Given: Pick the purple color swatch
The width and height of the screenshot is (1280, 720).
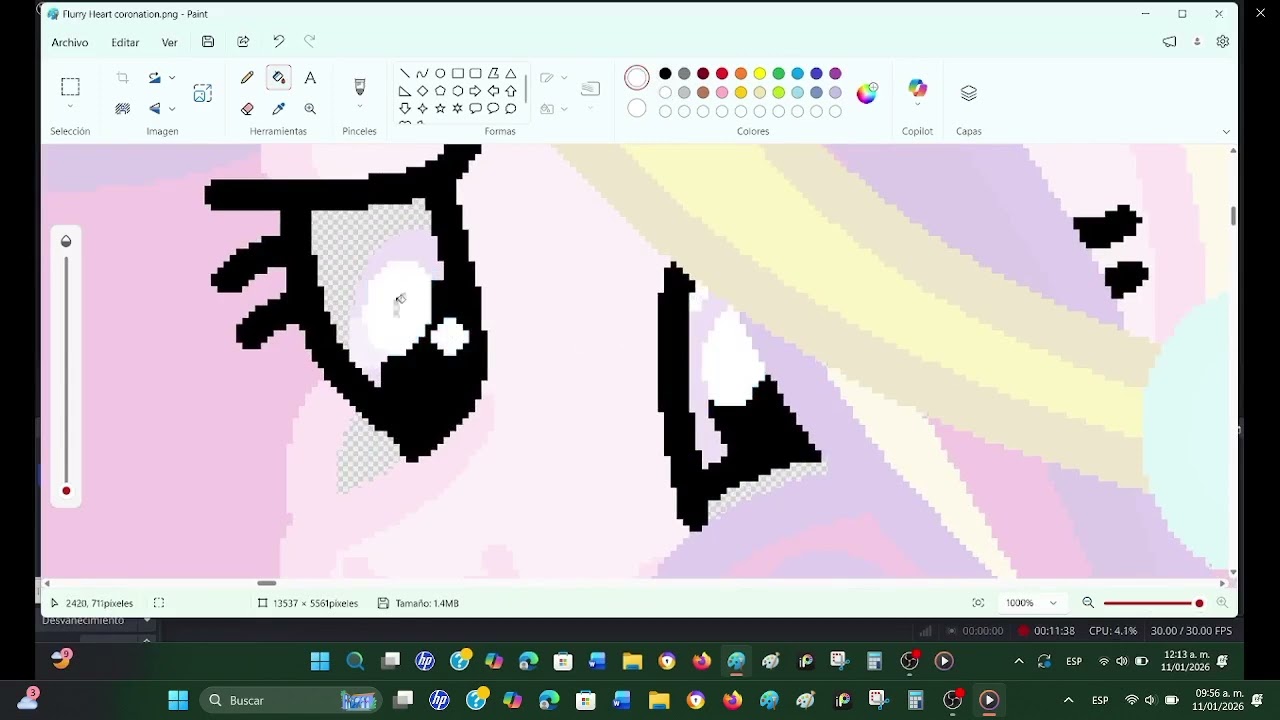Looking at the screenshot, I should pos(835,73).
